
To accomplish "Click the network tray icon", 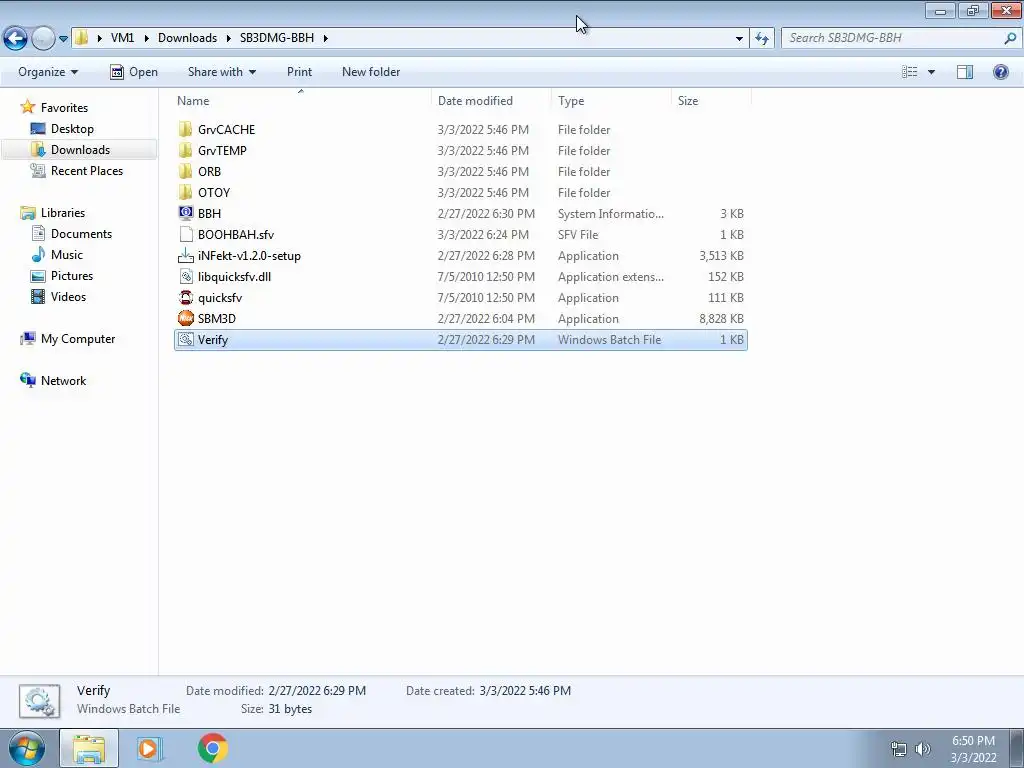I will coord(899,749).
